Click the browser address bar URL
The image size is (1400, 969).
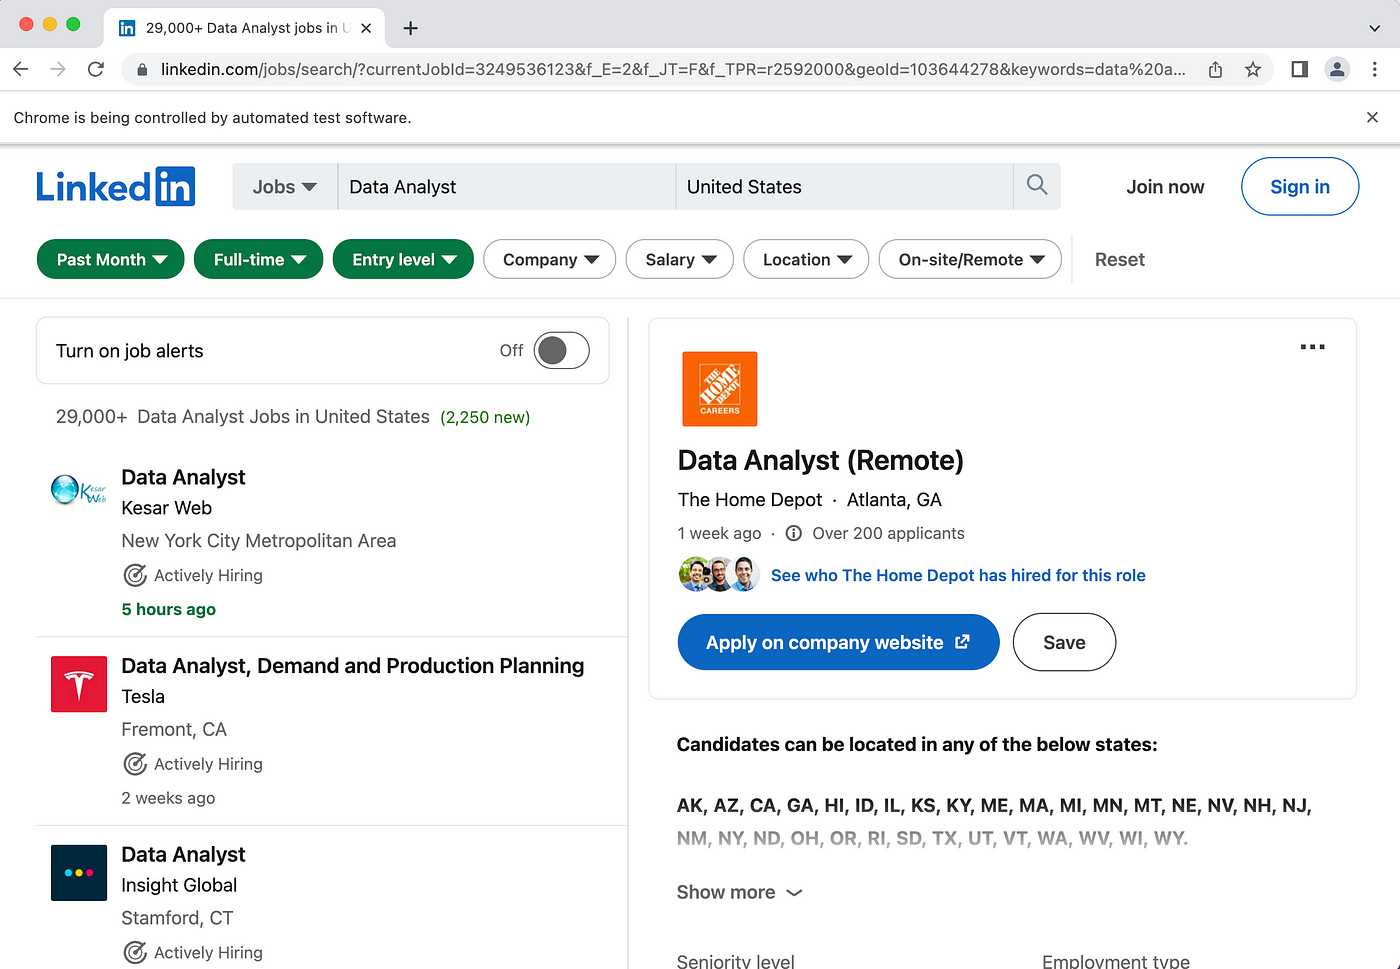click(673, 69)
